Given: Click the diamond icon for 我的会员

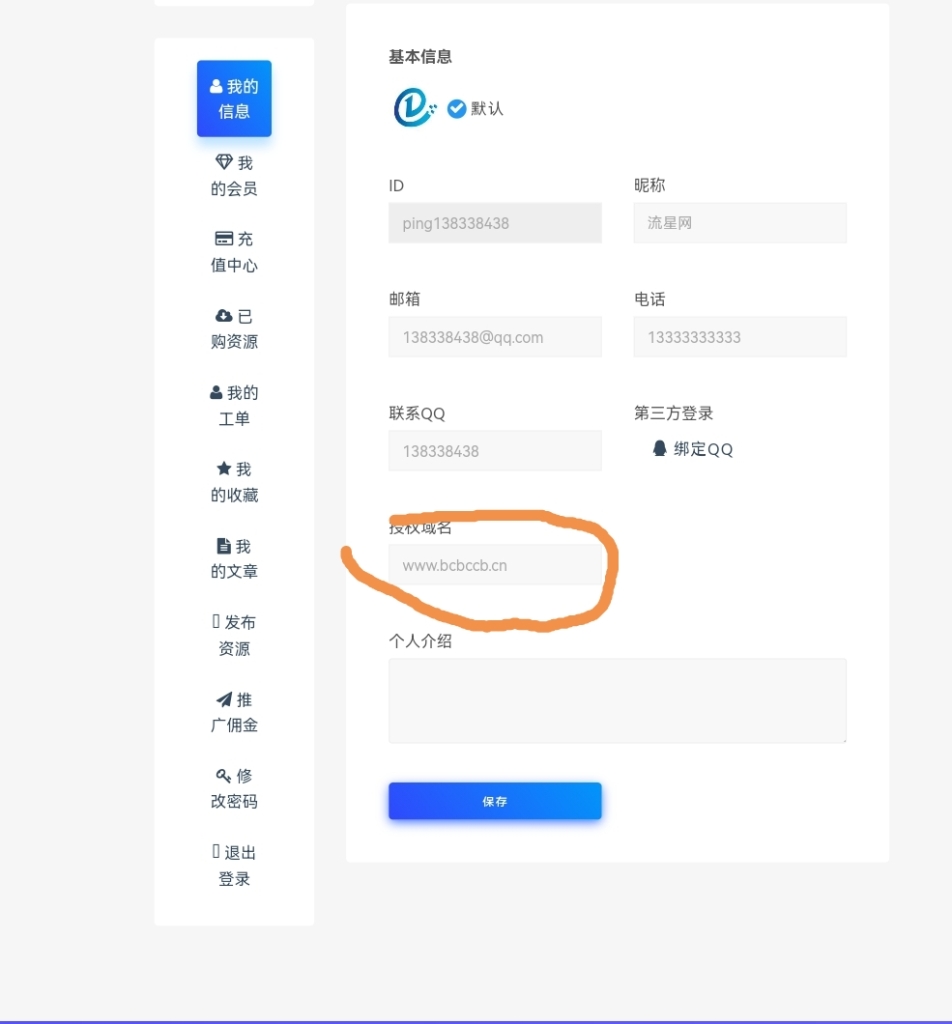Looking at the screenshot, I should (224, 161).
